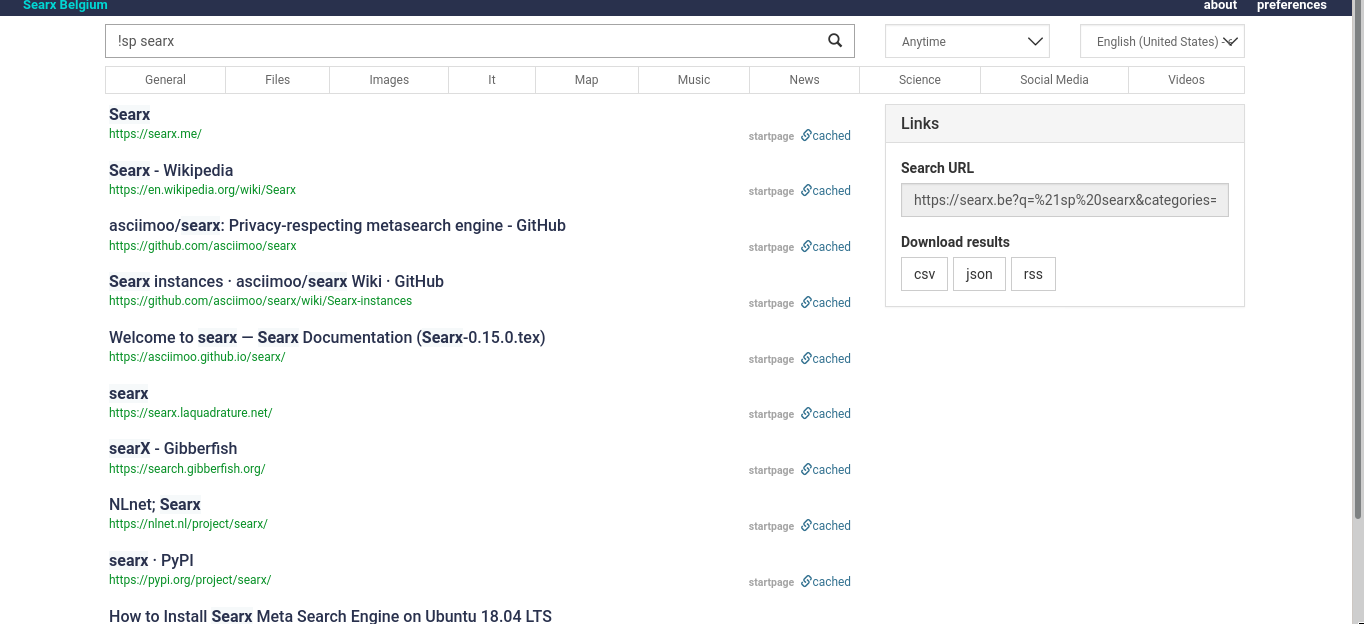
Task: Open the searx.laquadrature.net result link
Action: click(190, 412)
